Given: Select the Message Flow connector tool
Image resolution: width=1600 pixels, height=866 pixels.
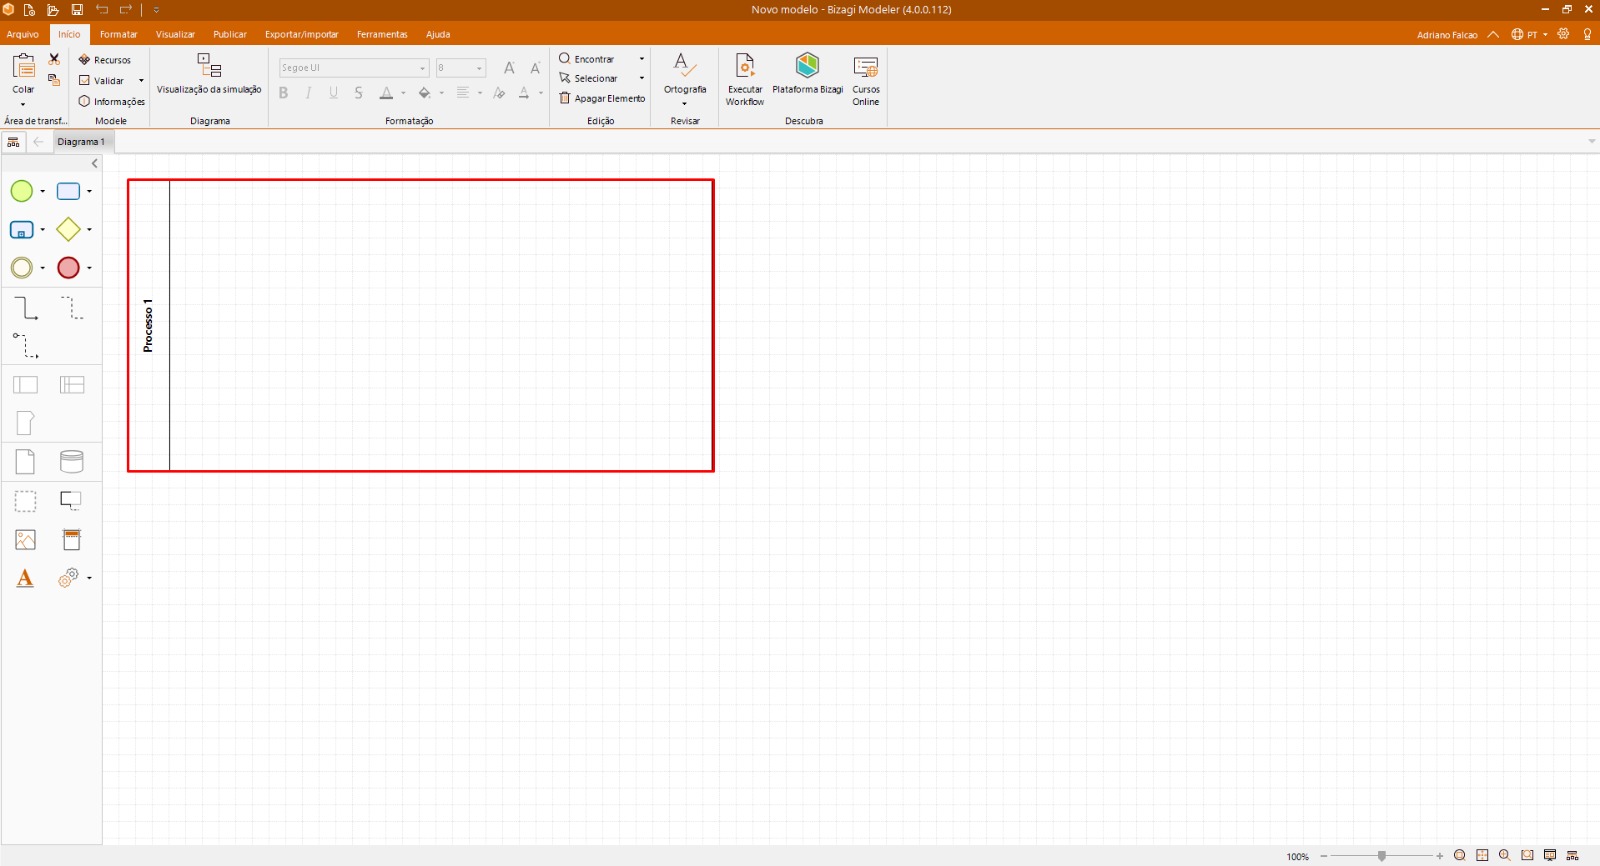Looking at the screenshot, I should (x=25, y=346).
